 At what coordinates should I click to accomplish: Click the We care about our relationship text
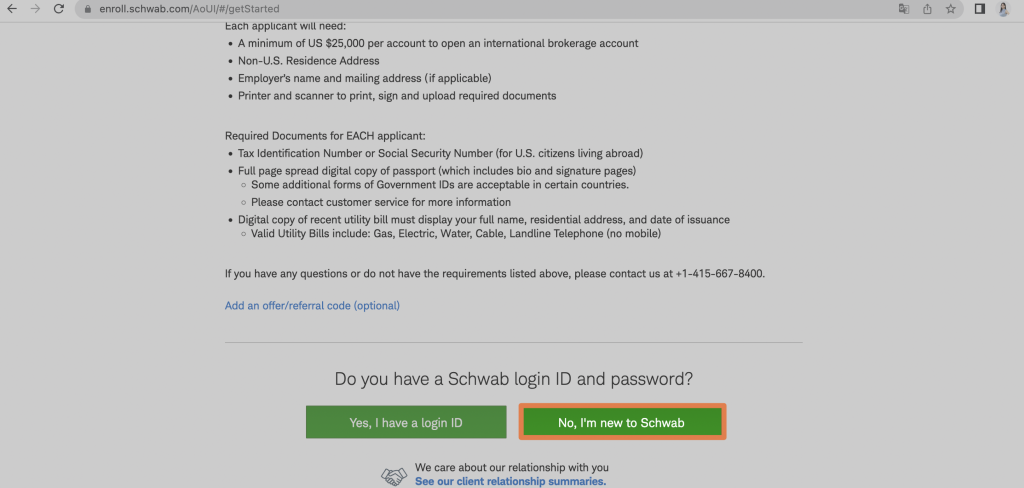point(512,468)
